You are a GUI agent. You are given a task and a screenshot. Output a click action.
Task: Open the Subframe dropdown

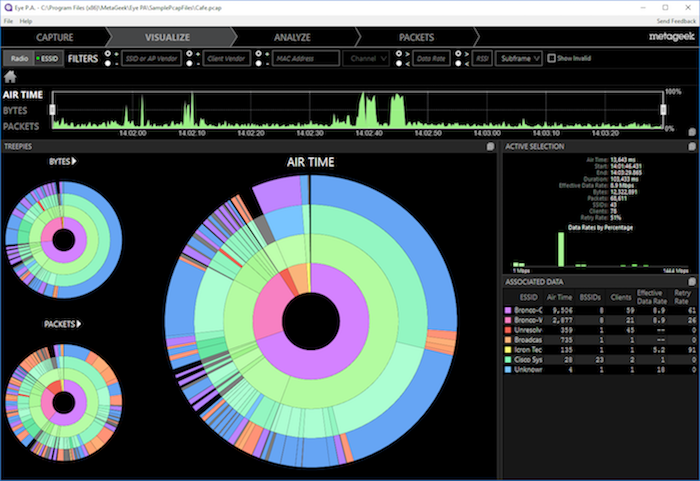(519, 59)
